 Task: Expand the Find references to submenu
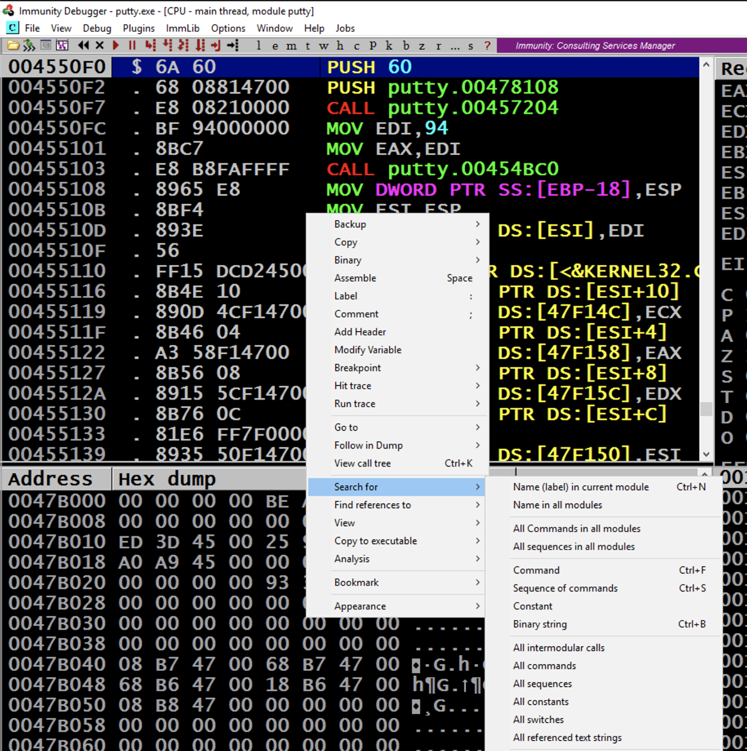click(x=397, y=505)
